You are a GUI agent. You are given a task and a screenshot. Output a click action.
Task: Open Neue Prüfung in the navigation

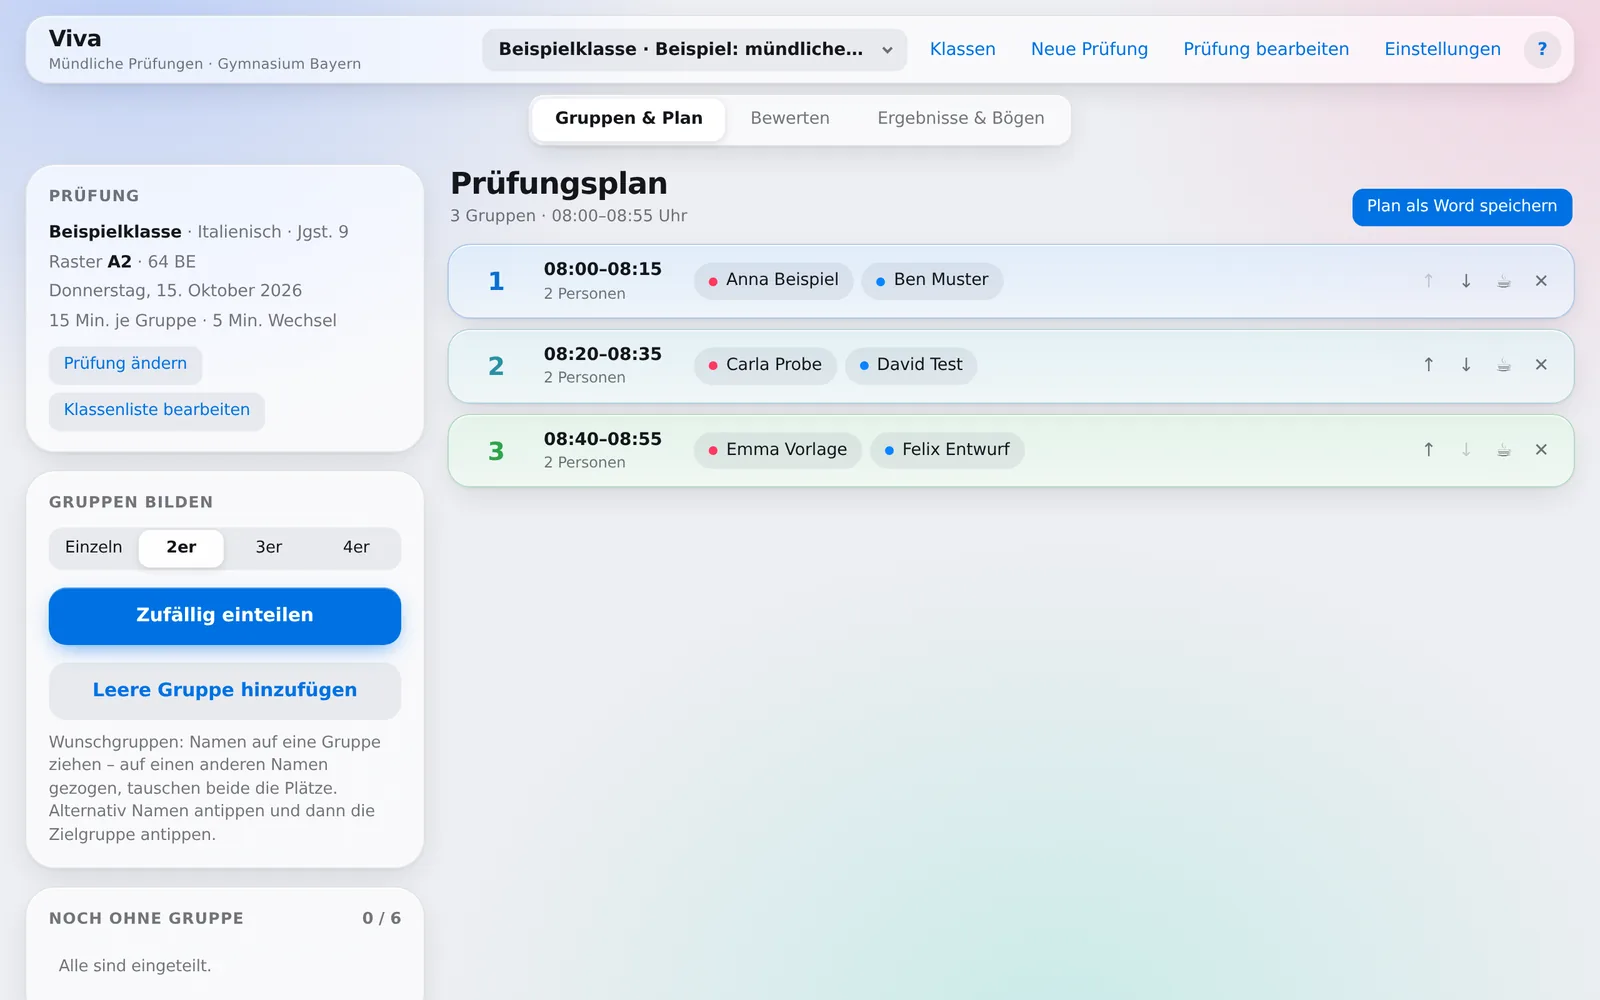click(1089, 49)
